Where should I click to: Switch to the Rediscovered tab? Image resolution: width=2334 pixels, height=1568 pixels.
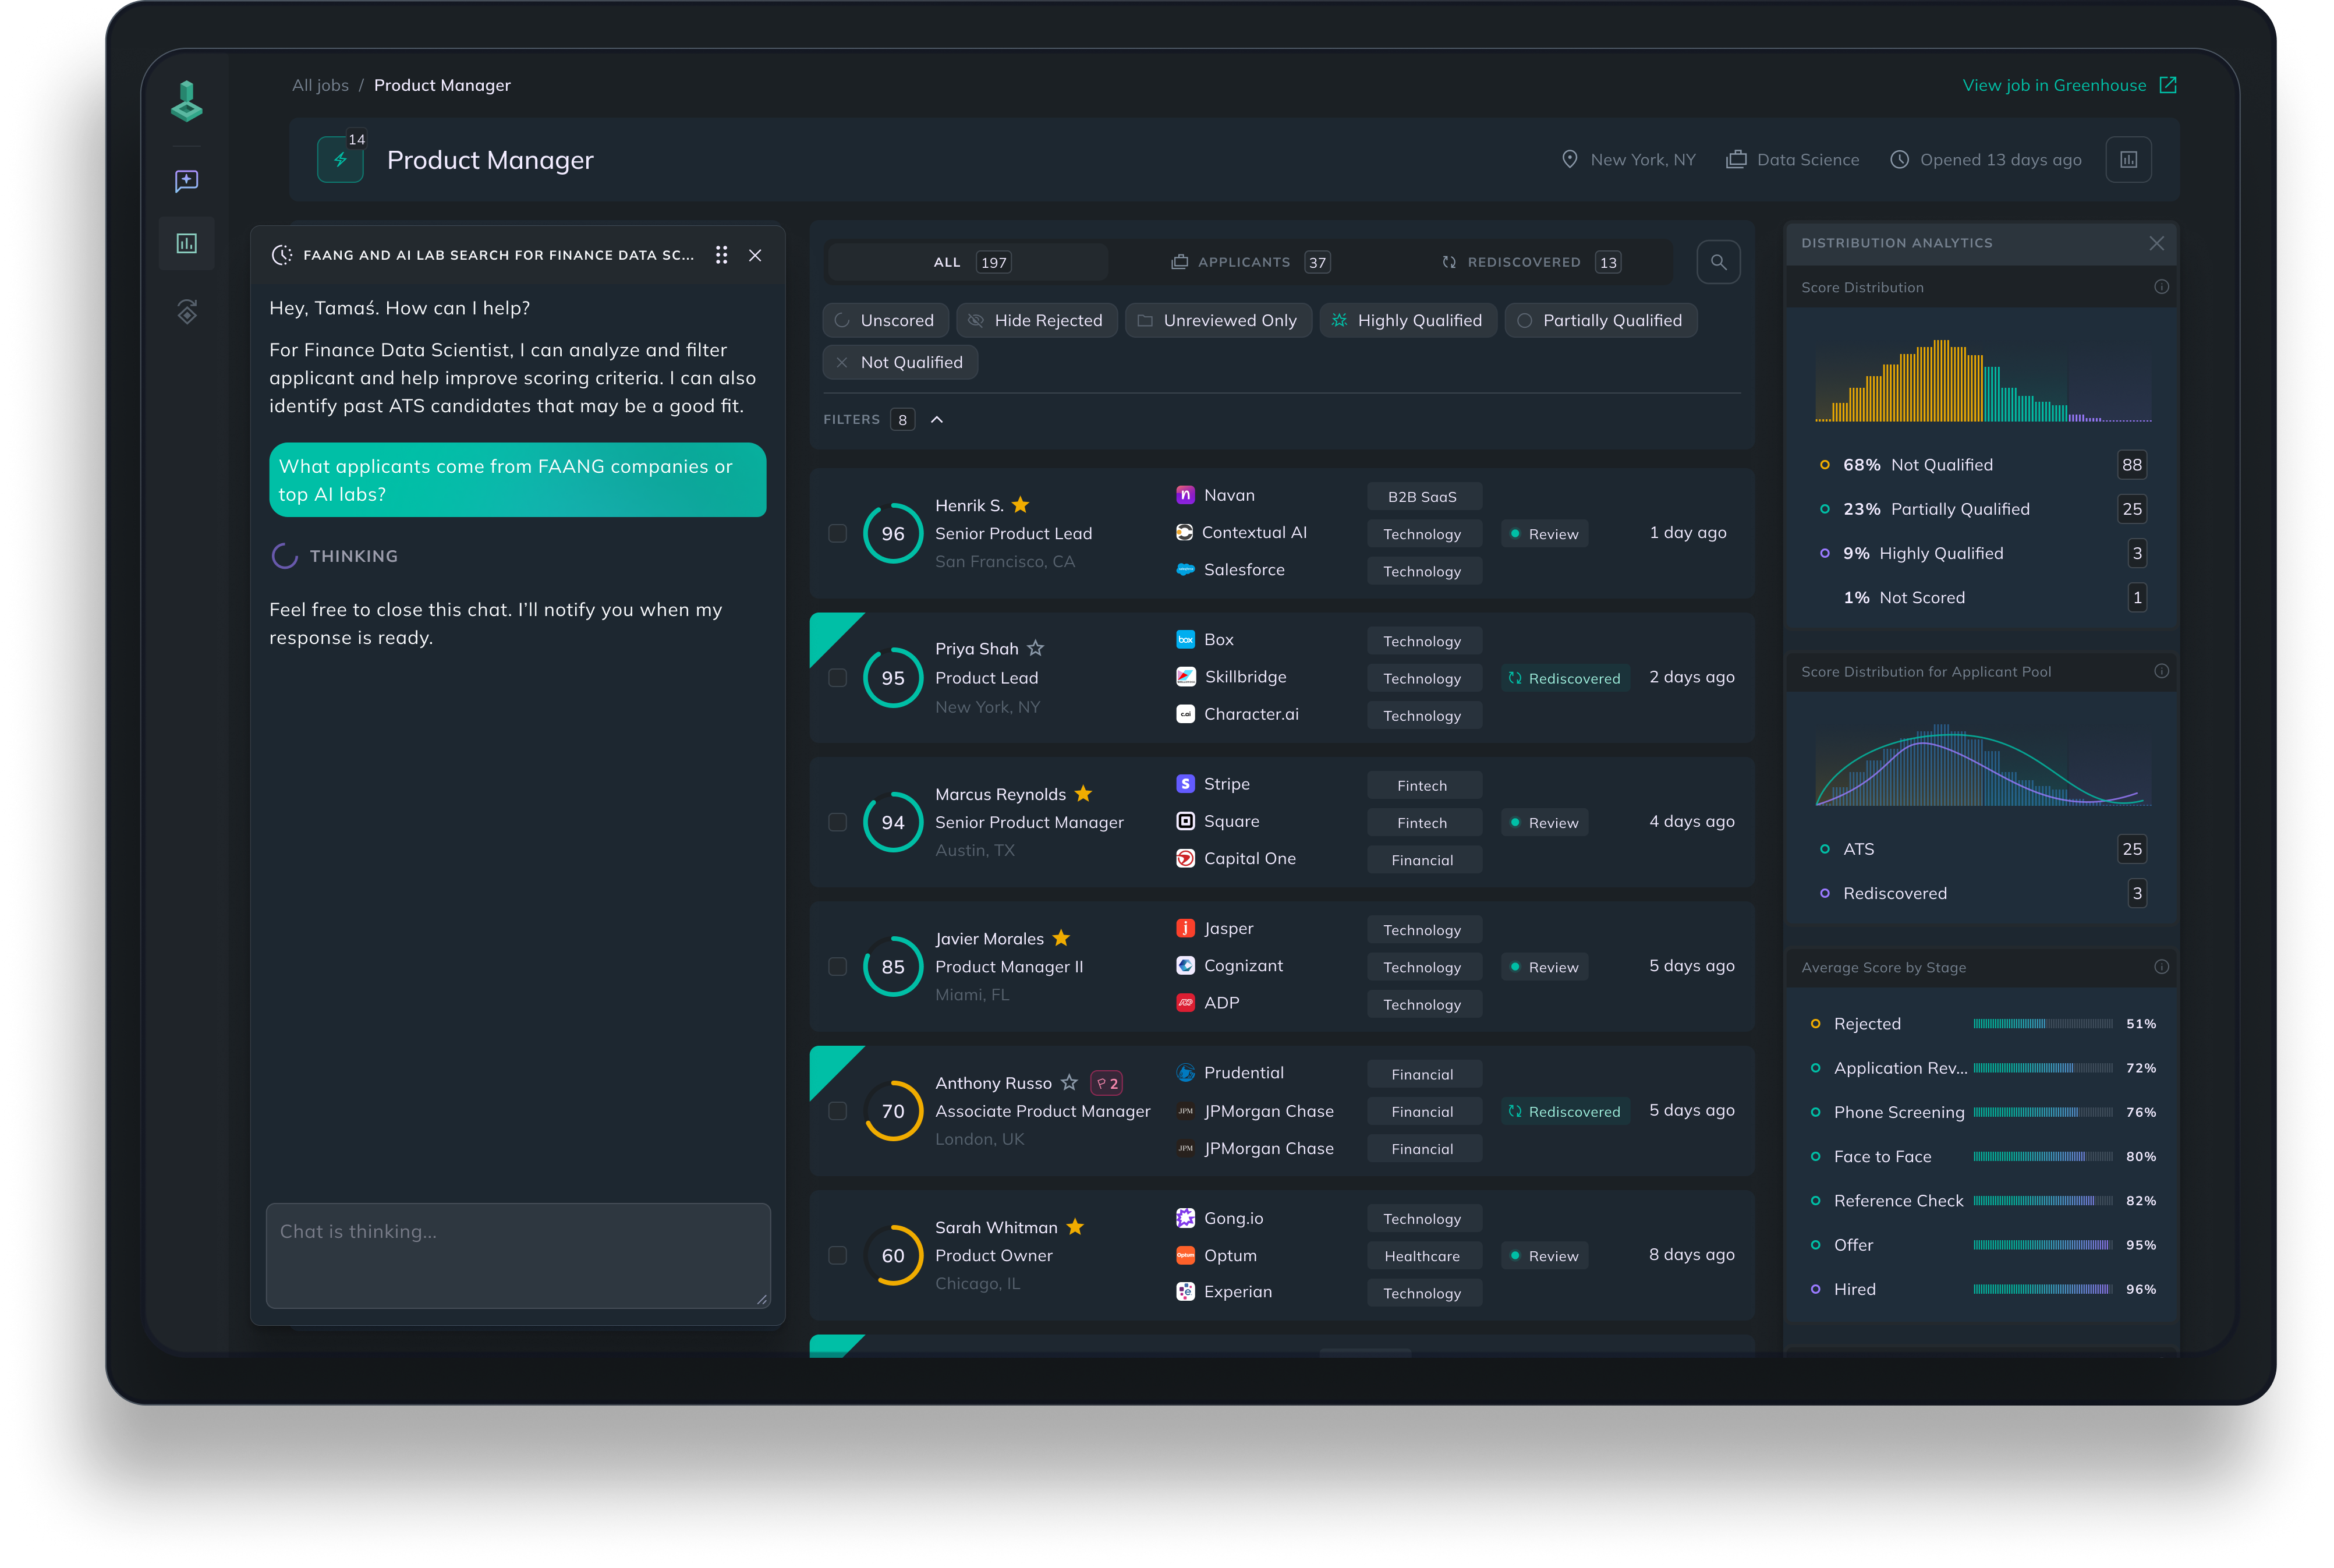click(x=1530, y=262)
